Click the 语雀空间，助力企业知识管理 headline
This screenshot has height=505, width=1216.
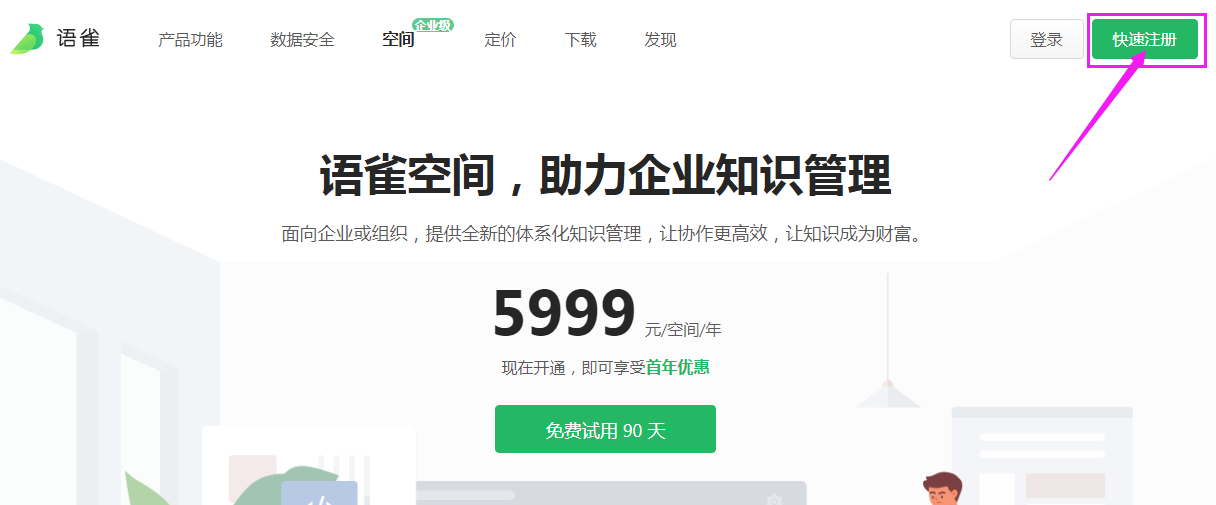605,176
